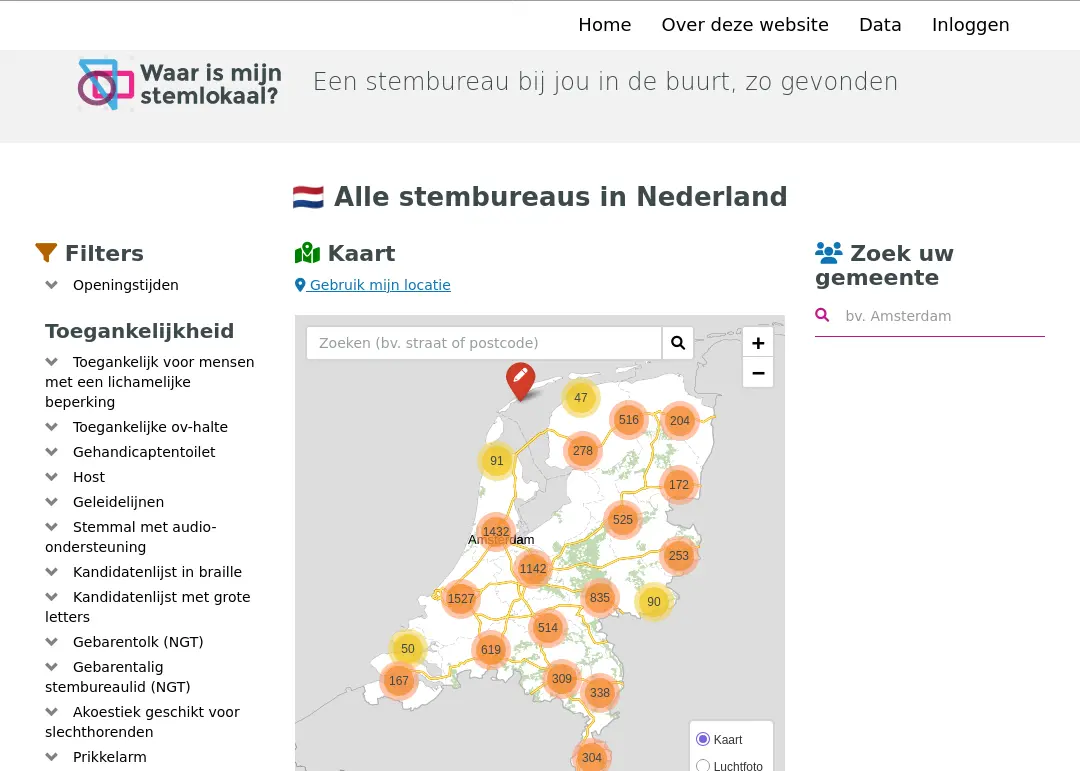
Task: Expand the Geleidelijnen filter chevron
Action: 52,502
